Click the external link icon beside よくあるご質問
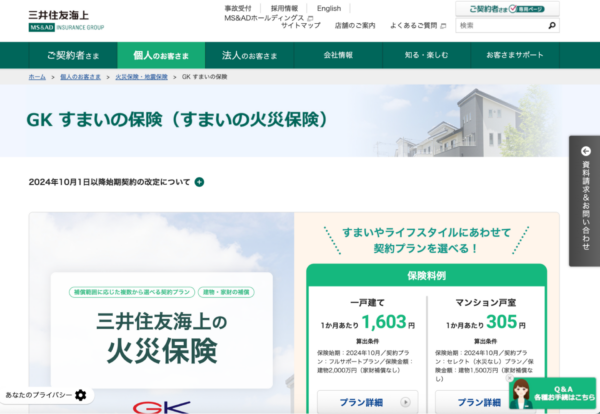This screenshot has width=600, height=414. point(443,26)
